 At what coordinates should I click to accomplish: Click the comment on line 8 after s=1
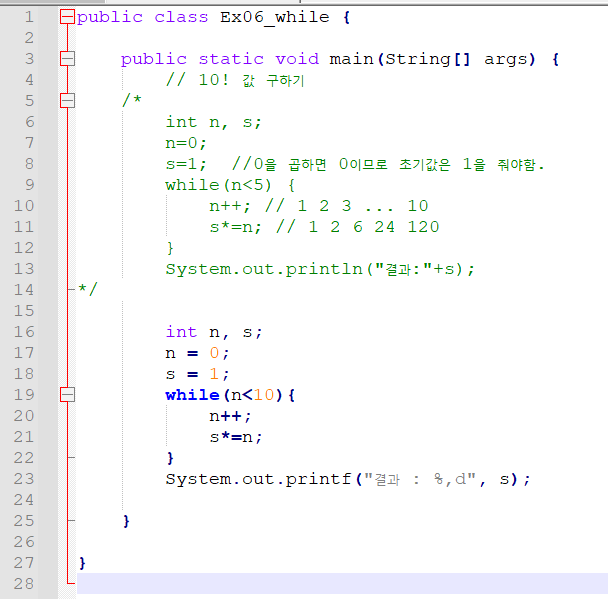coord(388,164)
